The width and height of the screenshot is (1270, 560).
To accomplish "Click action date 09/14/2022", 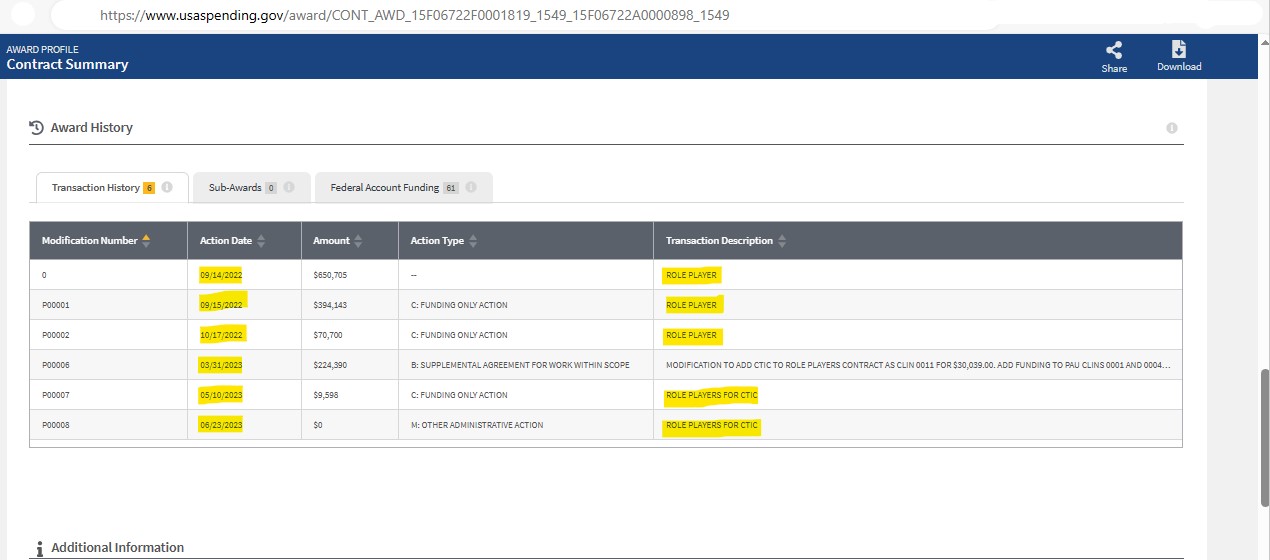I will [221, 275].
